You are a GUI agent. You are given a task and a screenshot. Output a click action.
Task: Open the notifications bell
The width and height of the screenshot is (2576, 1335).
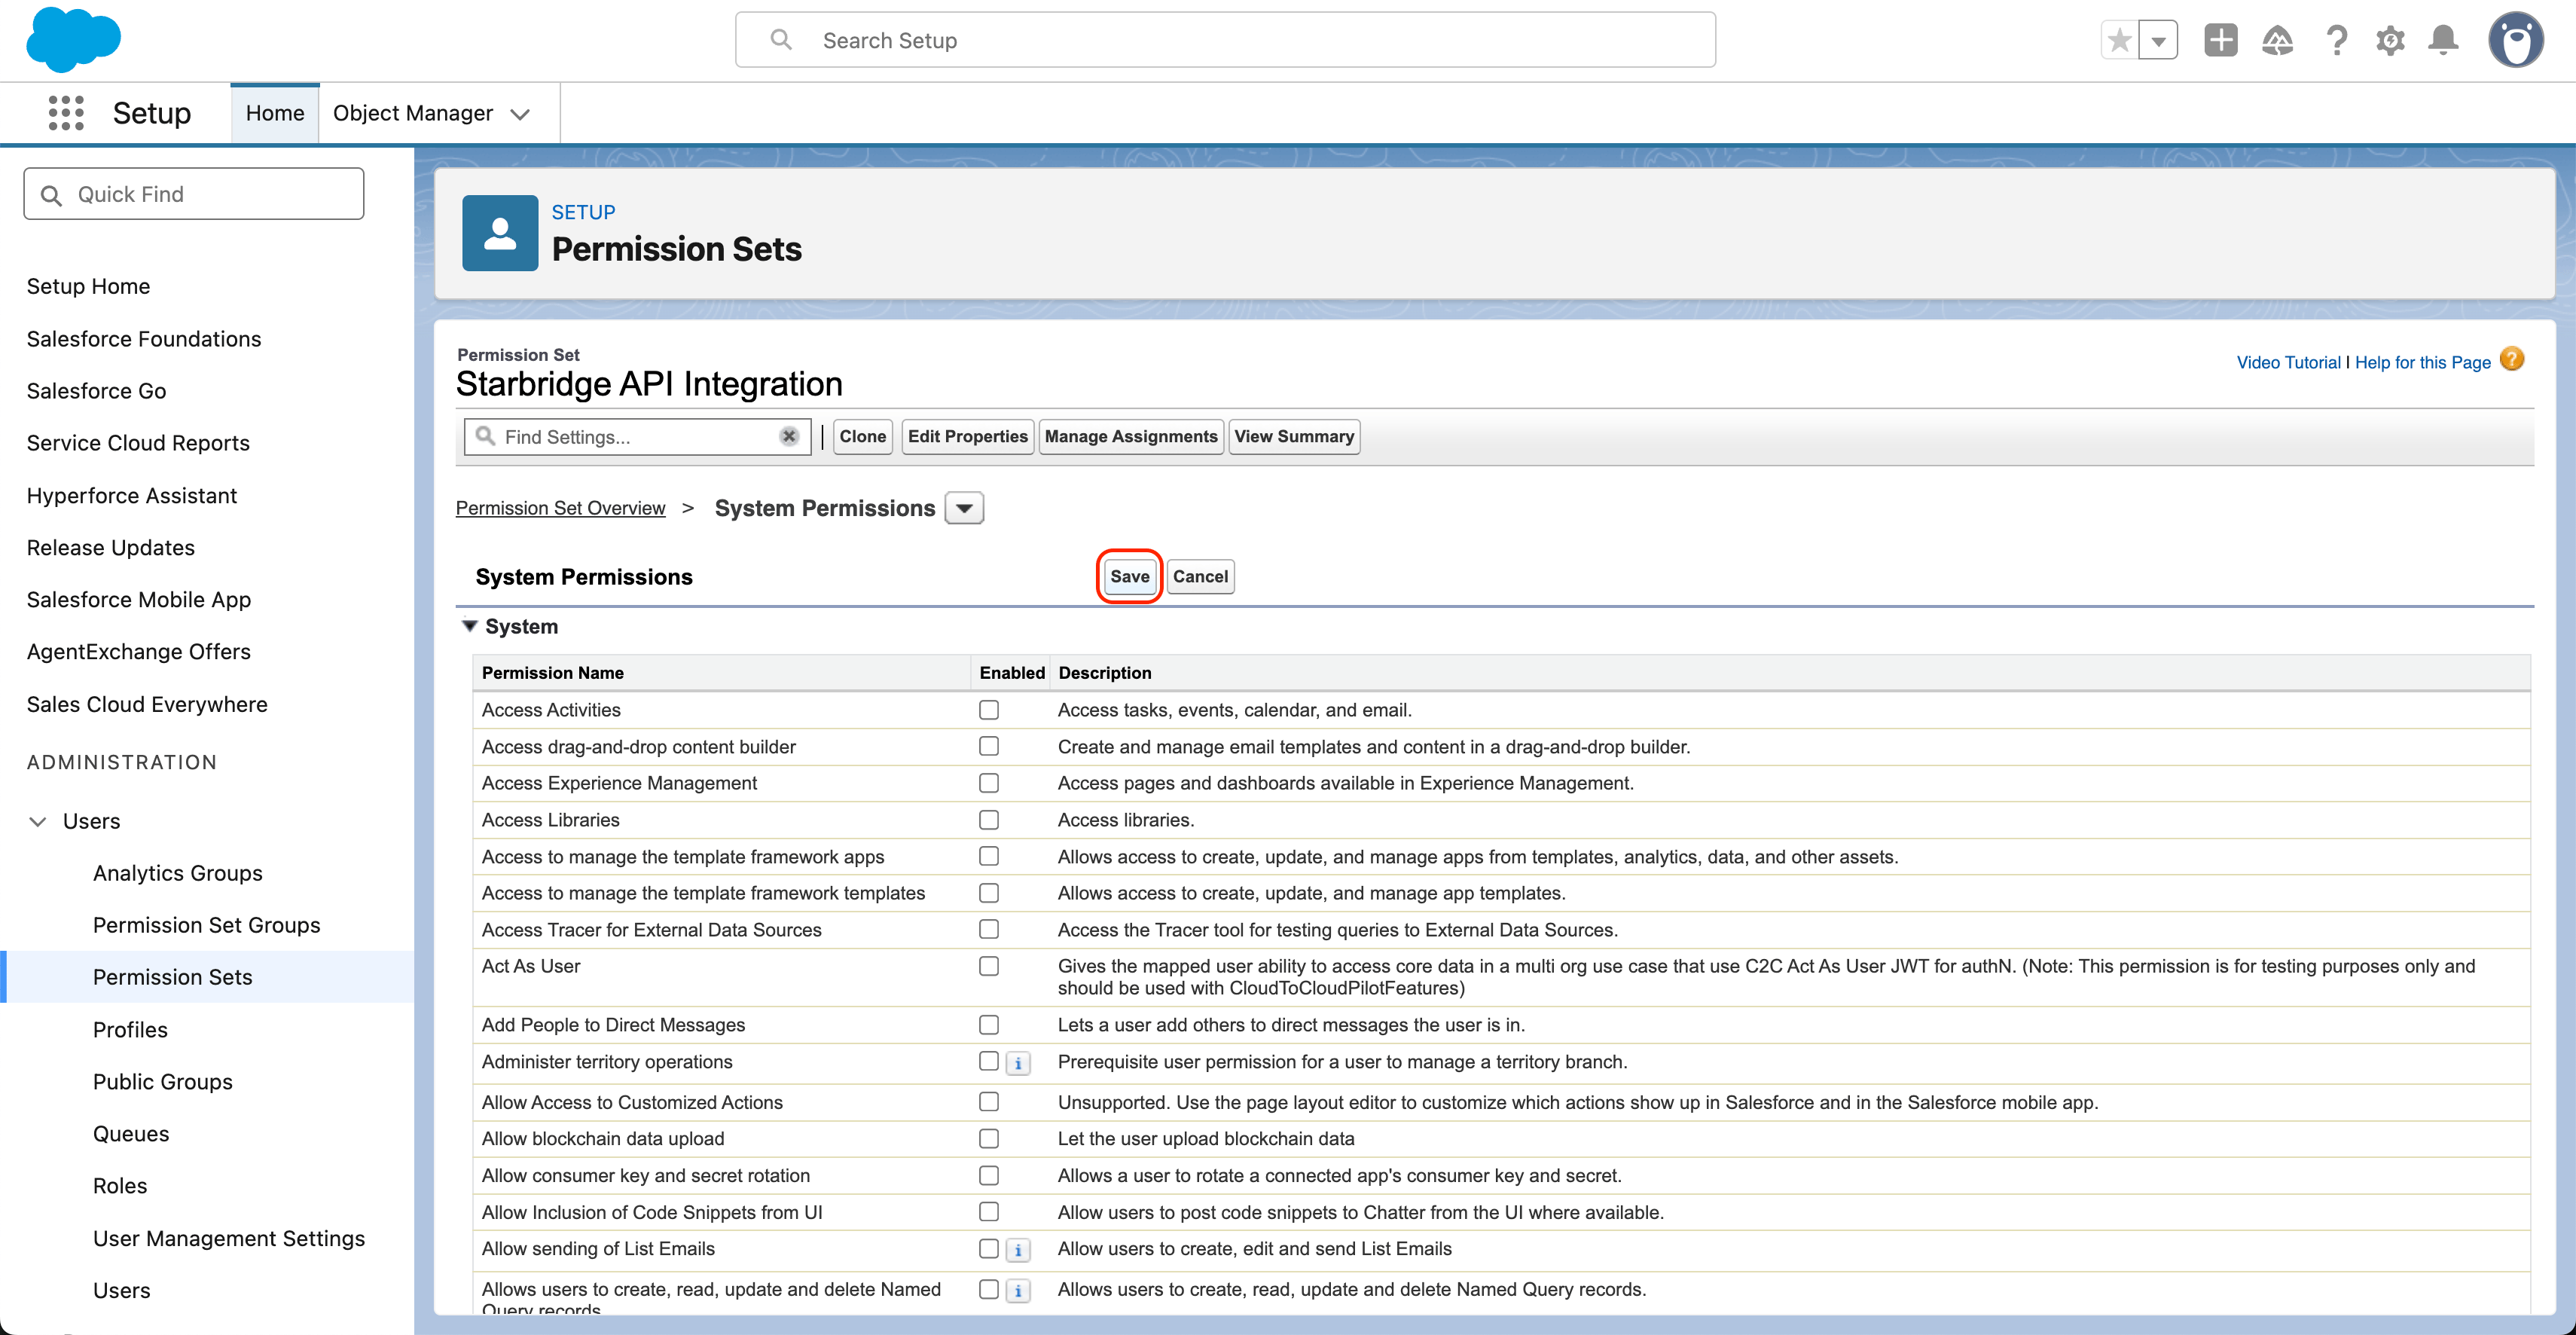coord(2443,41)
